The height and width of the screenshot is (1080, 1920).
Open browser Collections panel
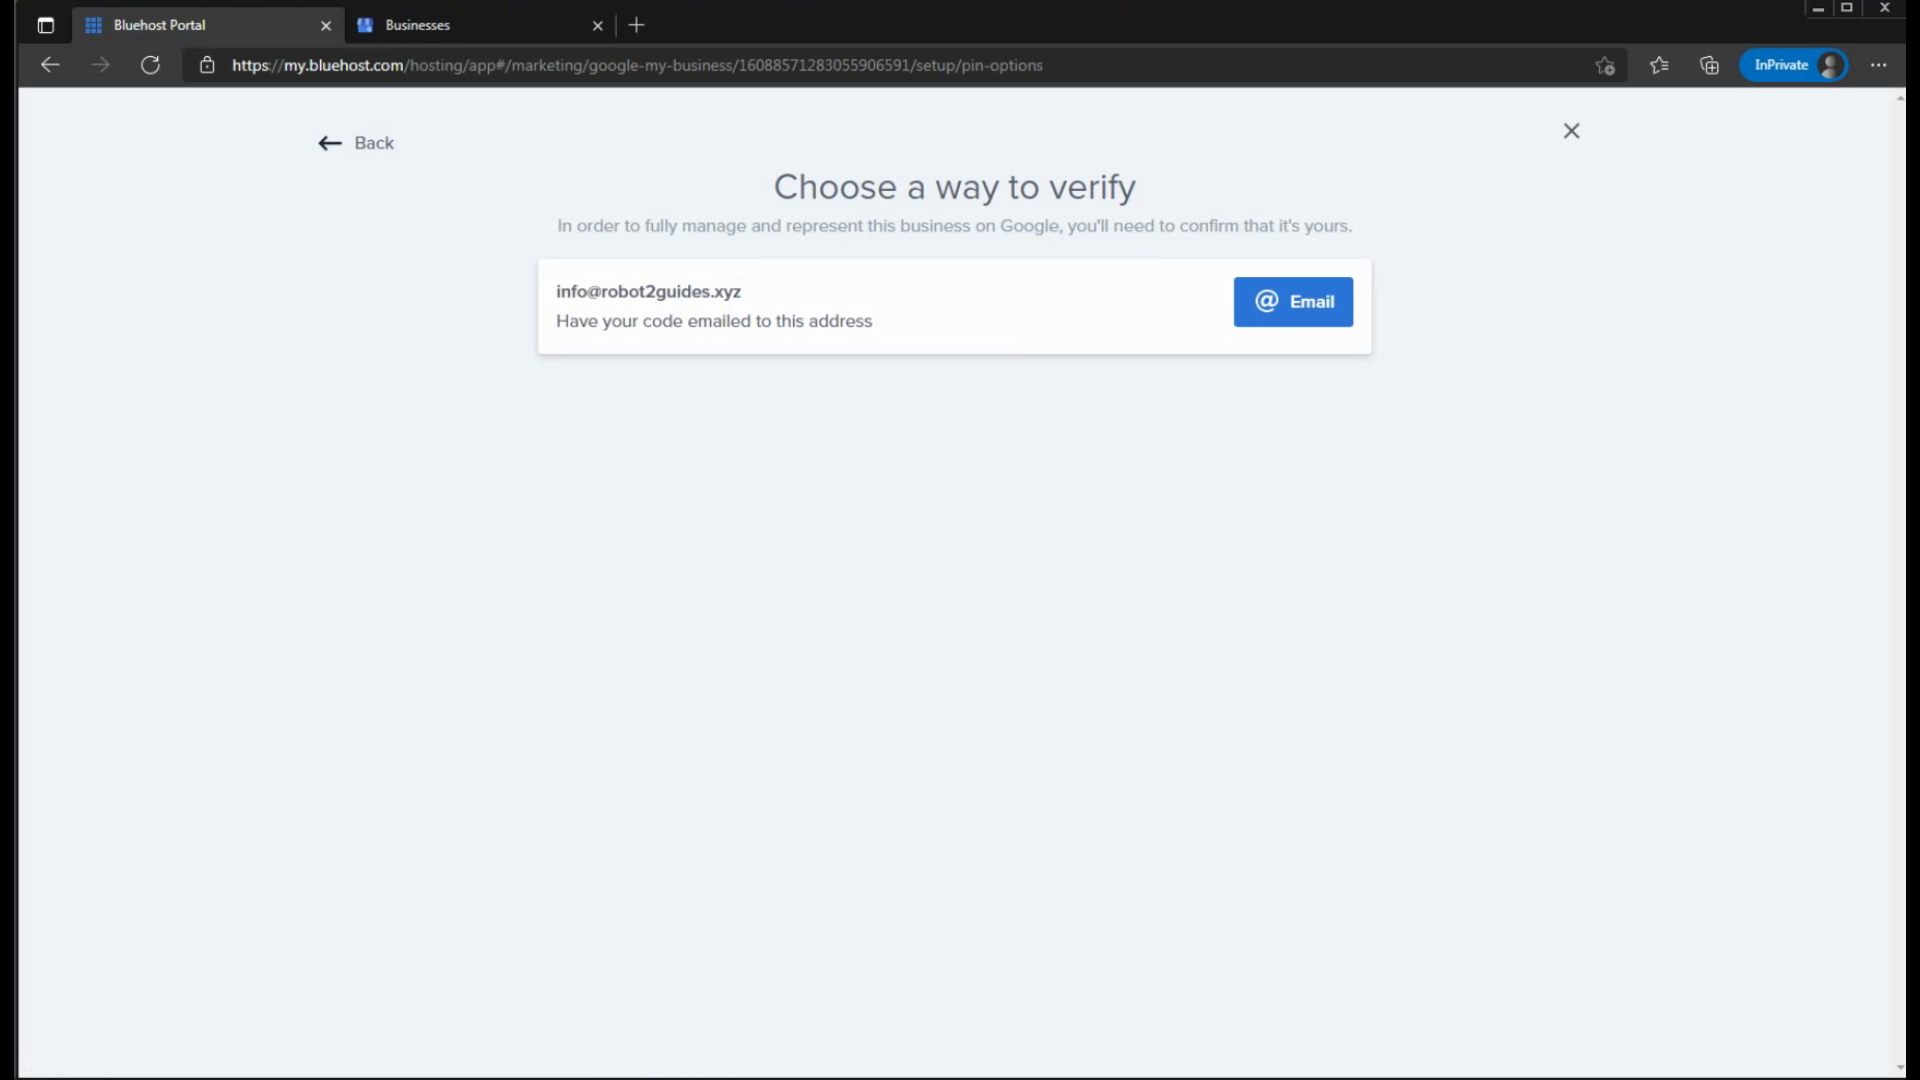1709,65
